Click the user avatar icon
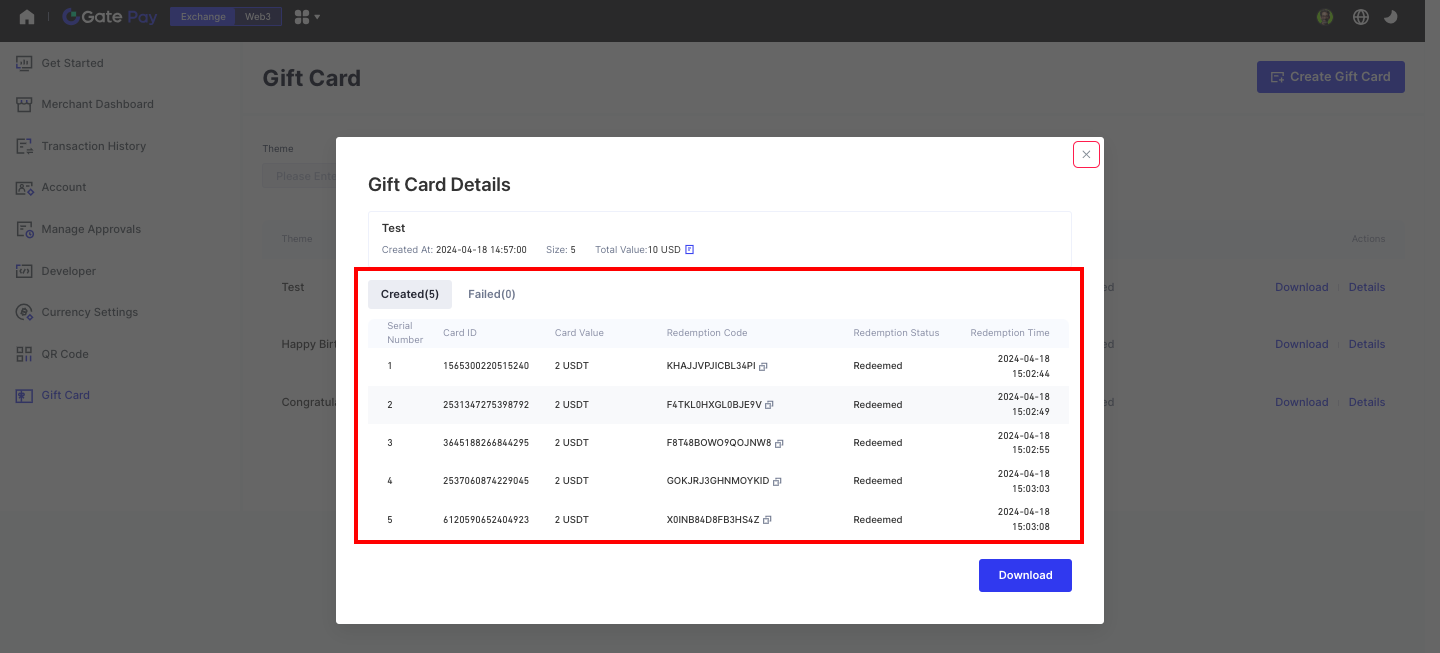The image size is (1440, 653). (x=1325, y=17)
